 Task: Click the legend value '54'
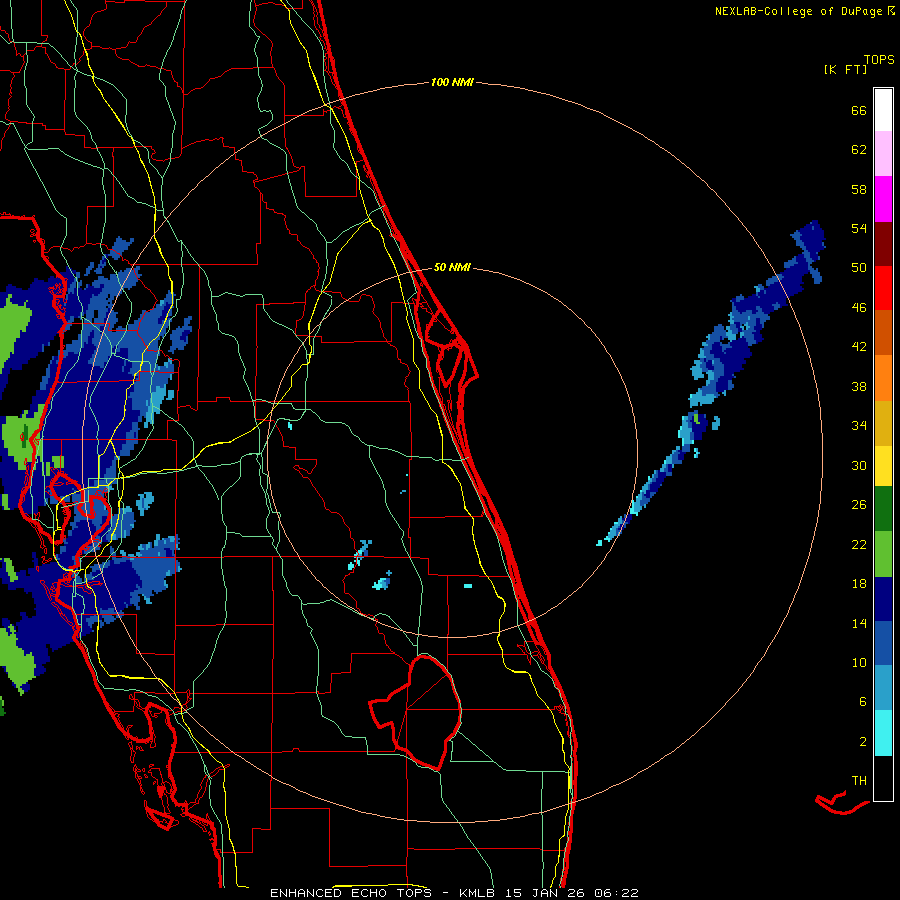coord(859,228)
